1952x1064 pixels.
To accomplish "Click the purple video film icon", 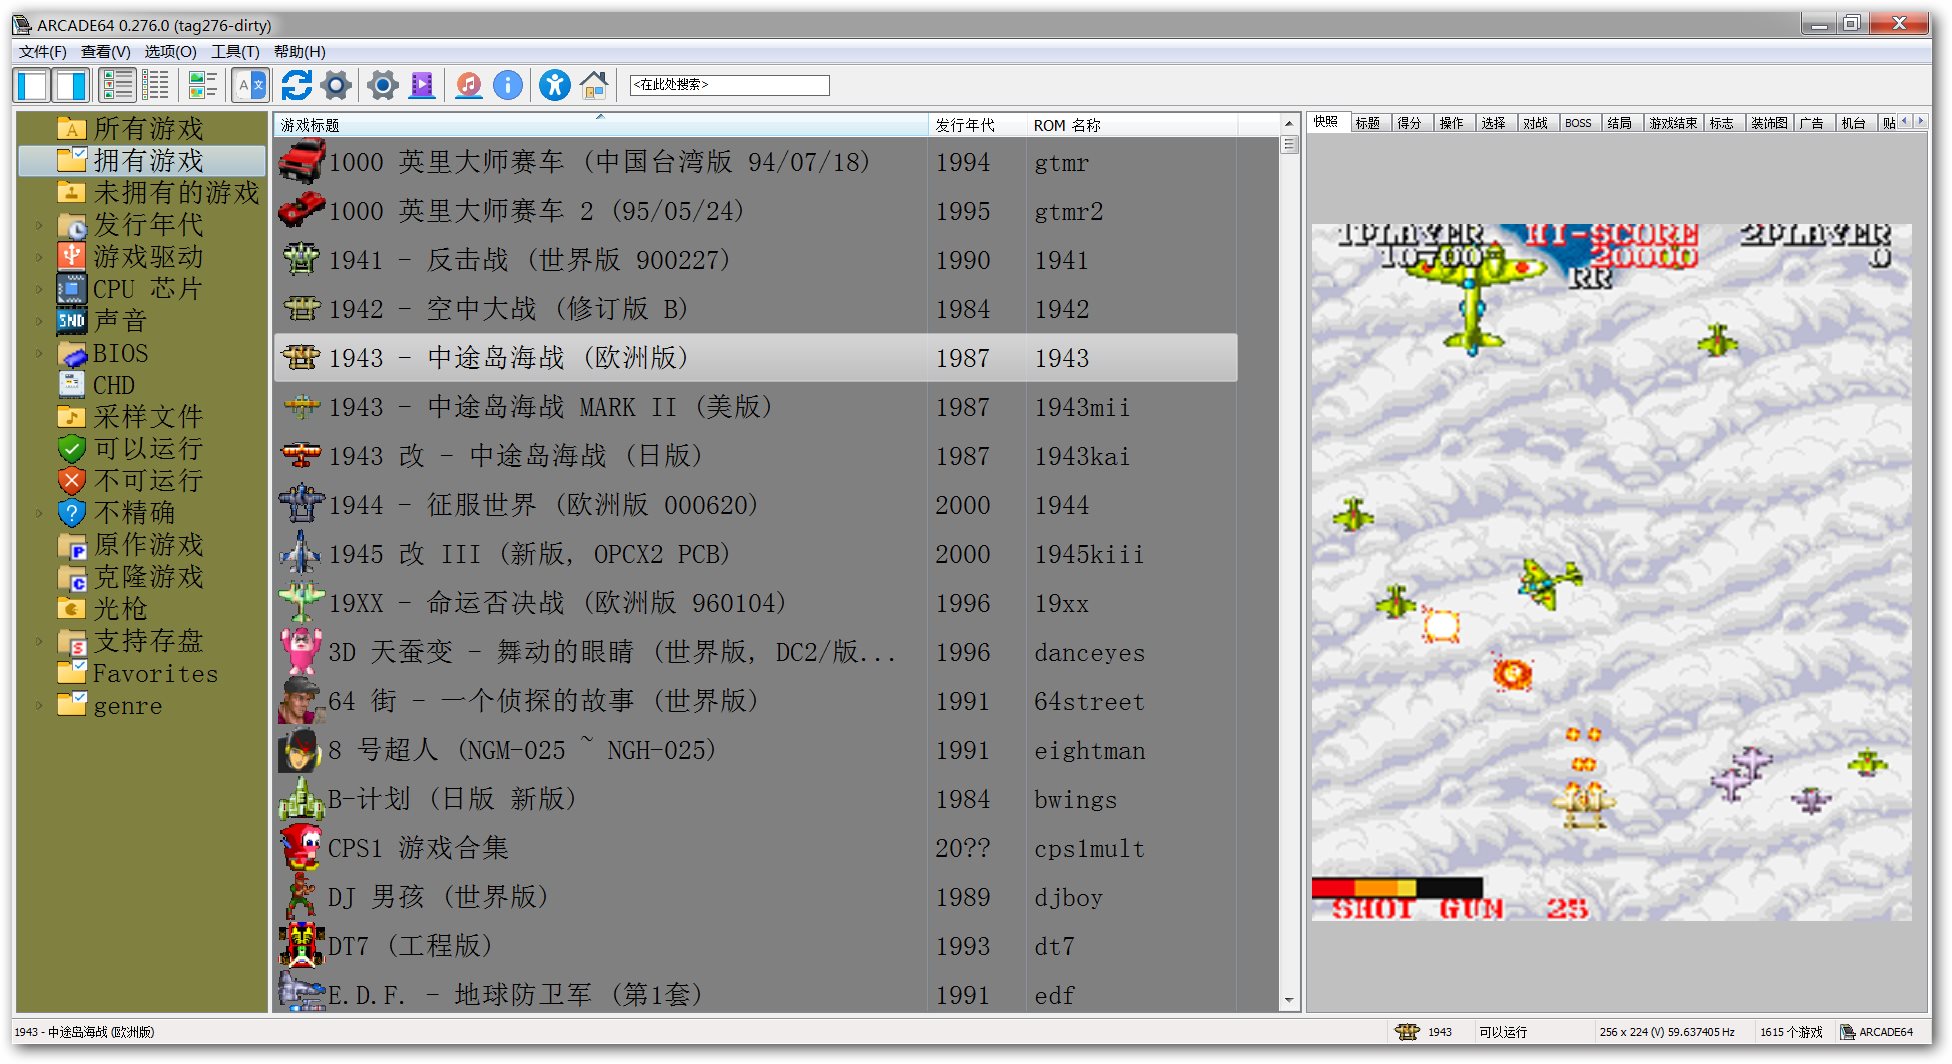I will point(423,86).
